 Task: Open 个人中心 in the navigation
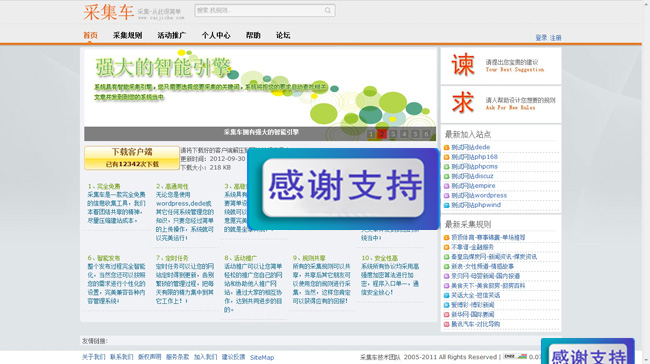216,35
